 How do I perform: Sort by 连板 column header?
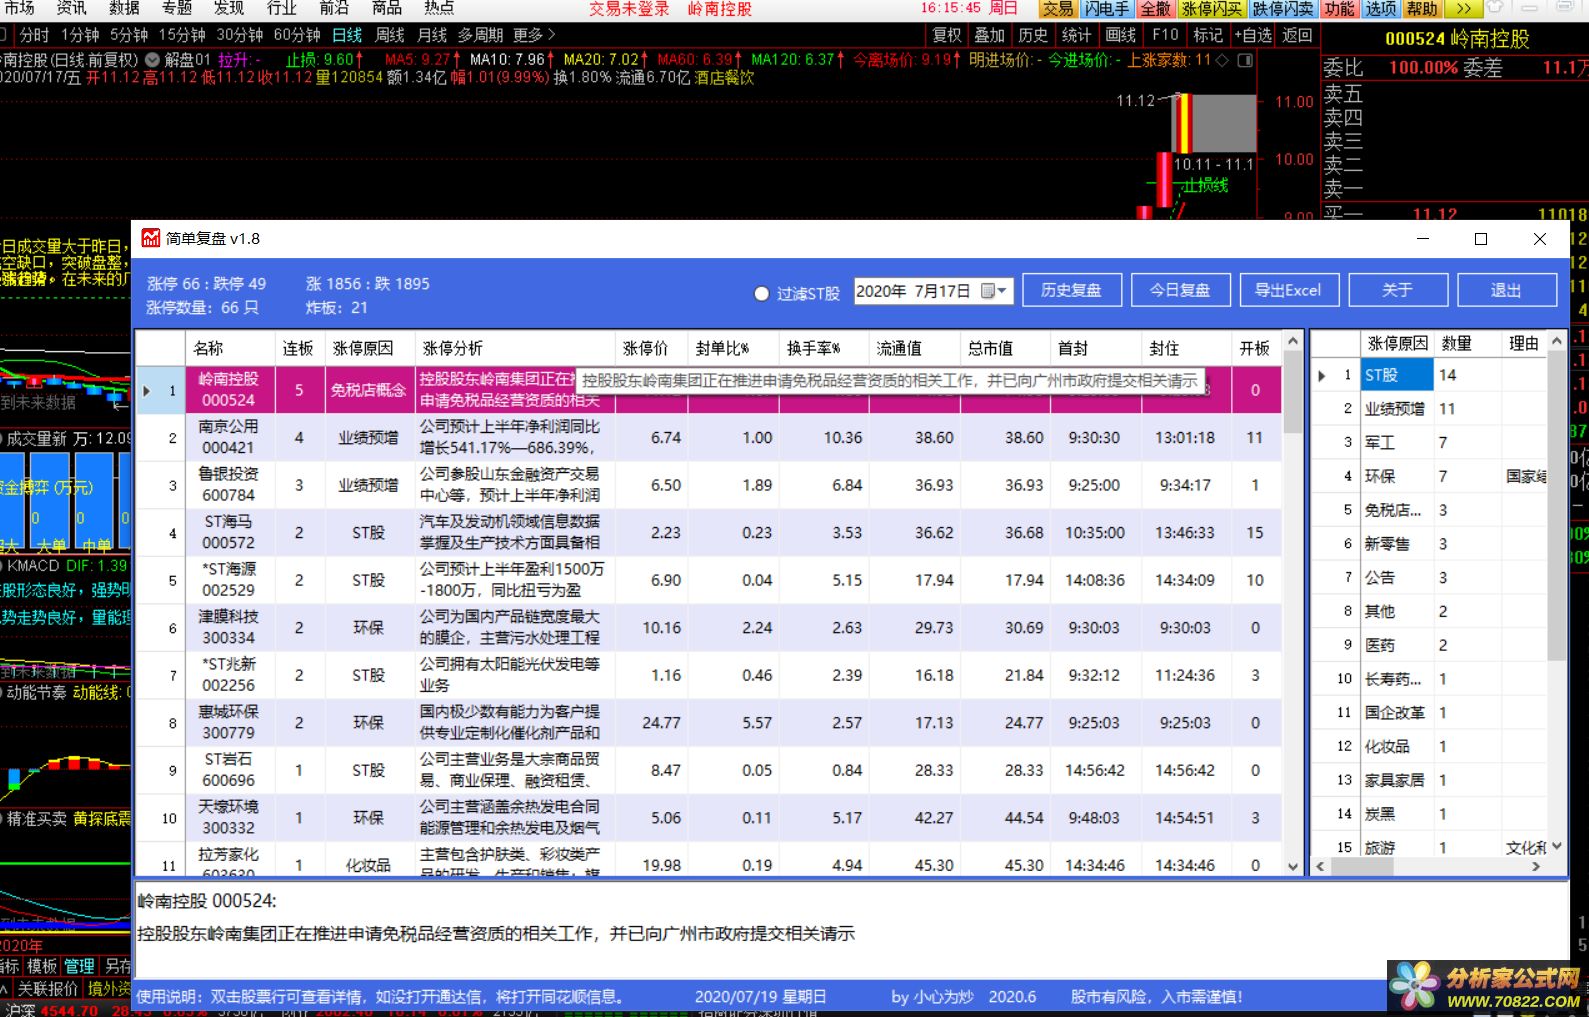298,348
